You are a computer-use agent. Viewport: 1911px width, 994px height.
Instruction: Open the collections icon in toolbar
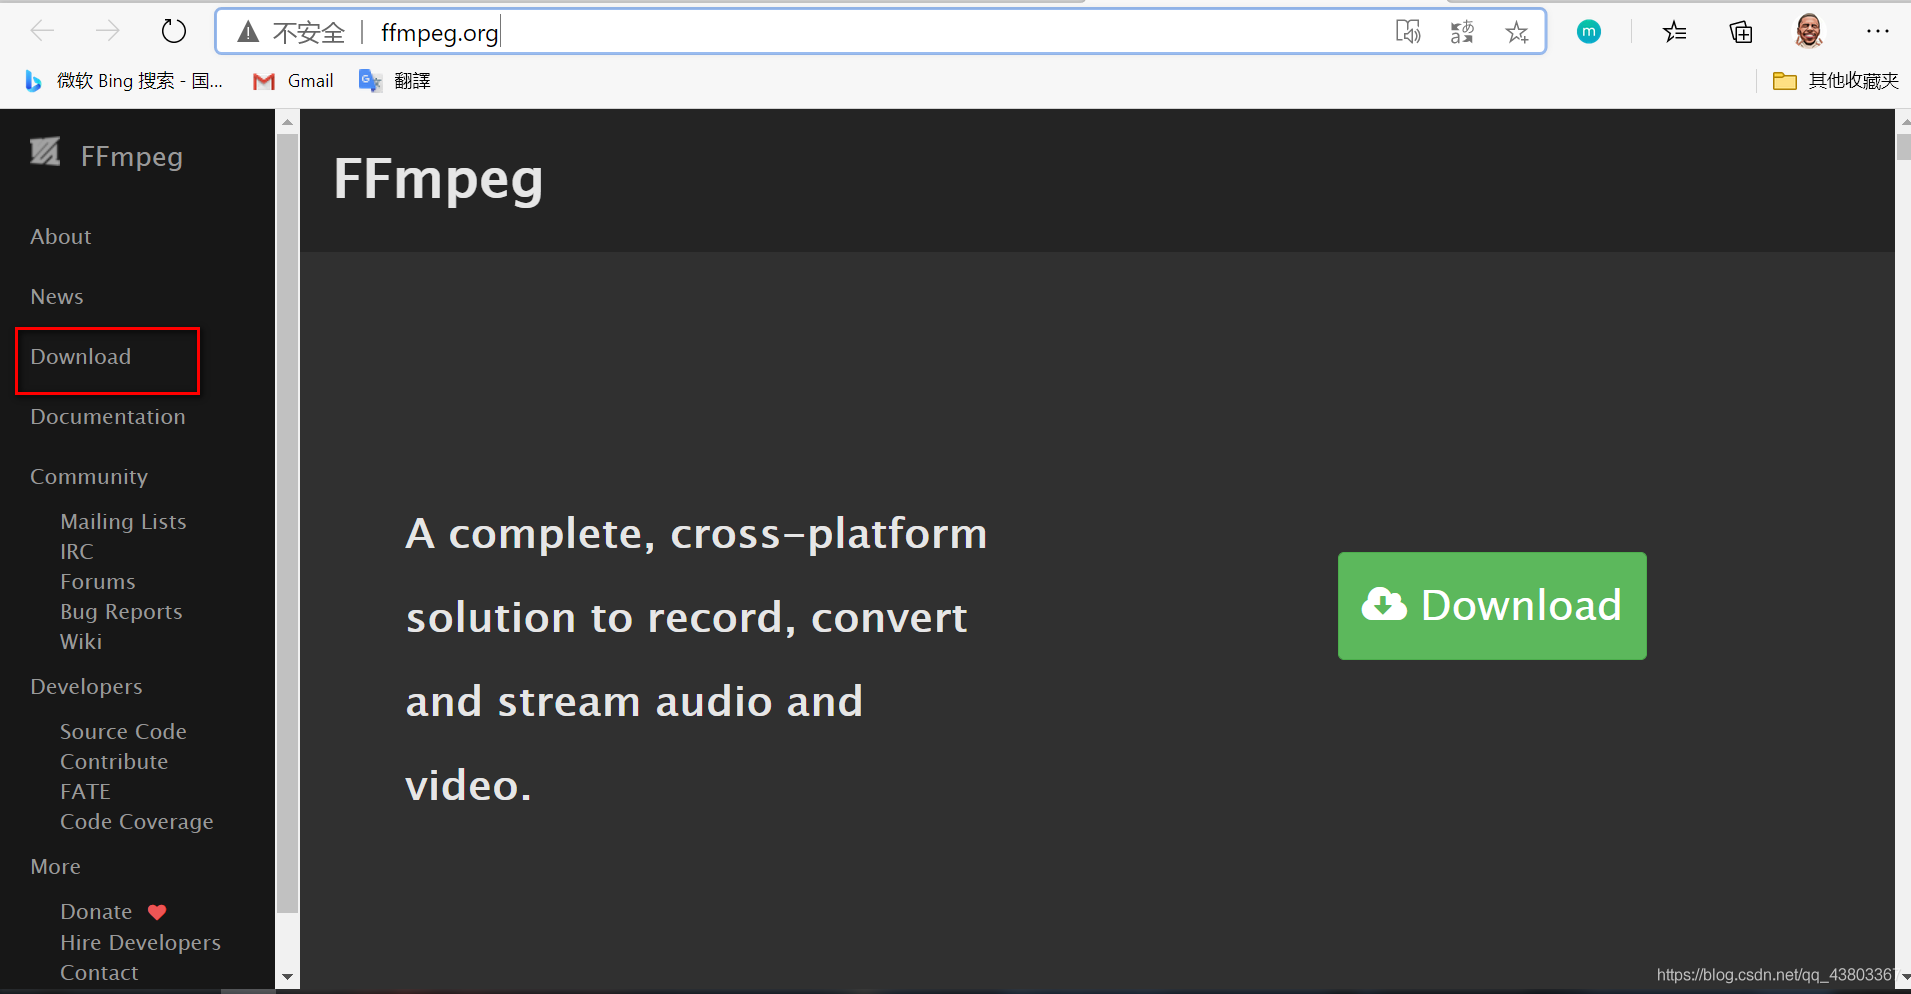[x=1741, y=32]
